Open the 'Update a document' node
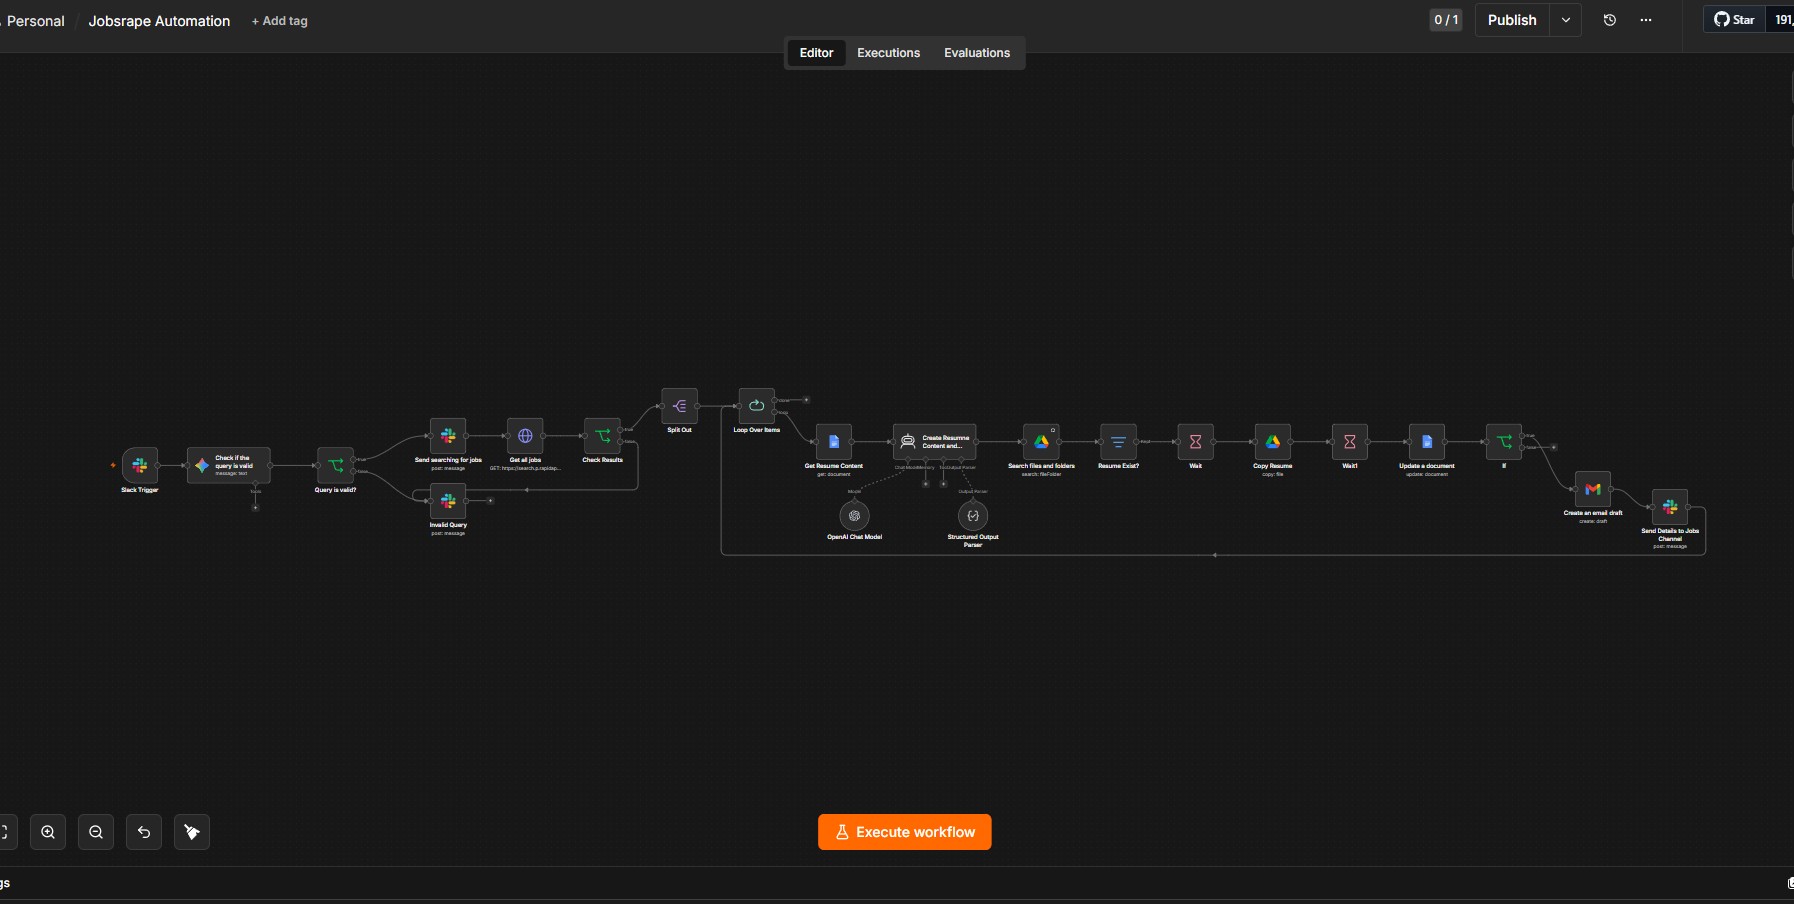Screen dimensions: 1794x904 (x=1427, y=442)
